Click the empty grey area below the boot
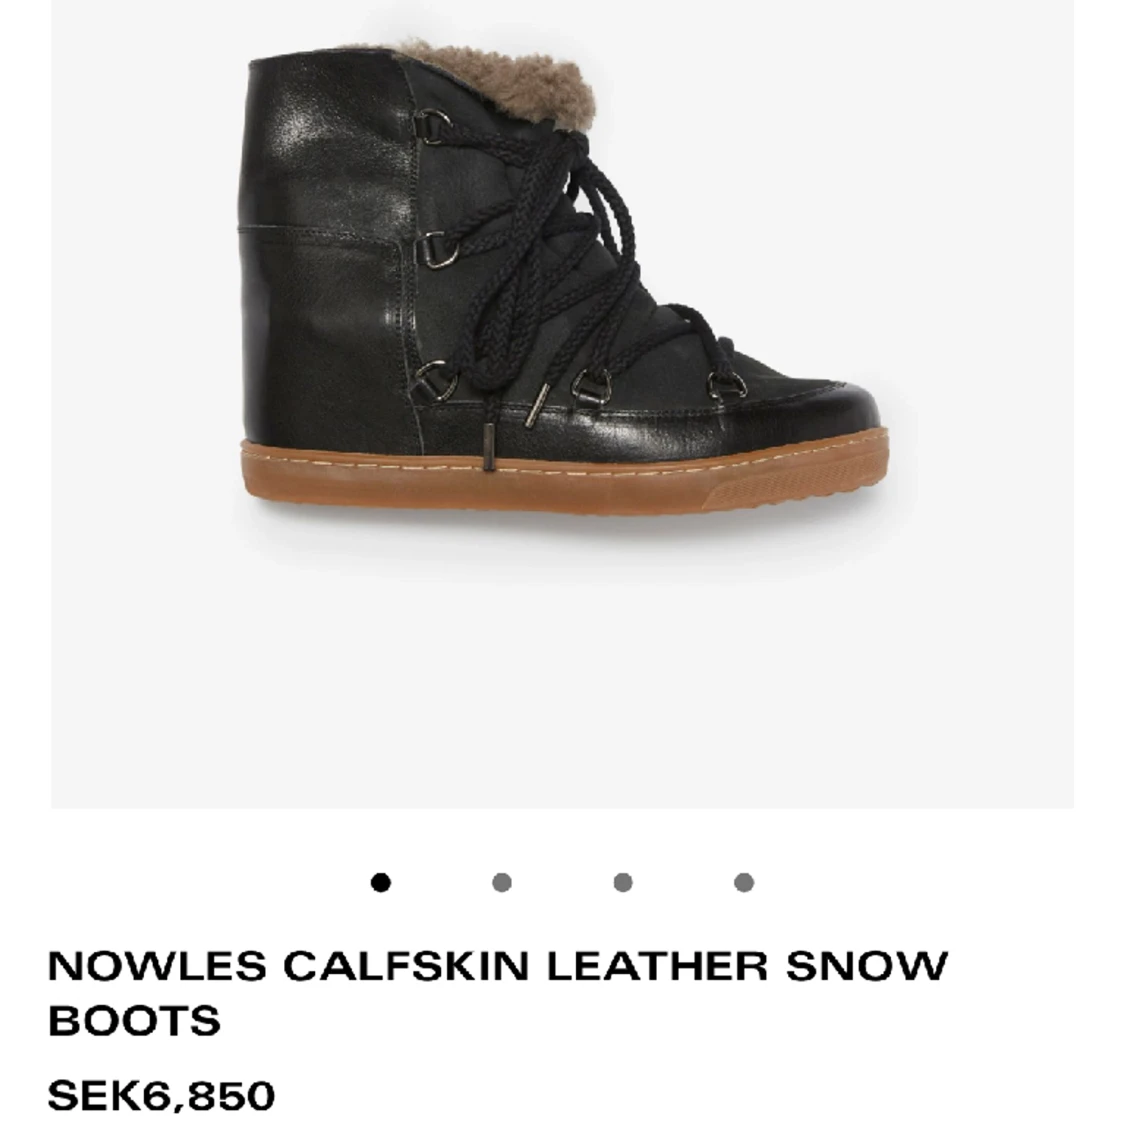1125x1123 pixels. click(562, 660)
